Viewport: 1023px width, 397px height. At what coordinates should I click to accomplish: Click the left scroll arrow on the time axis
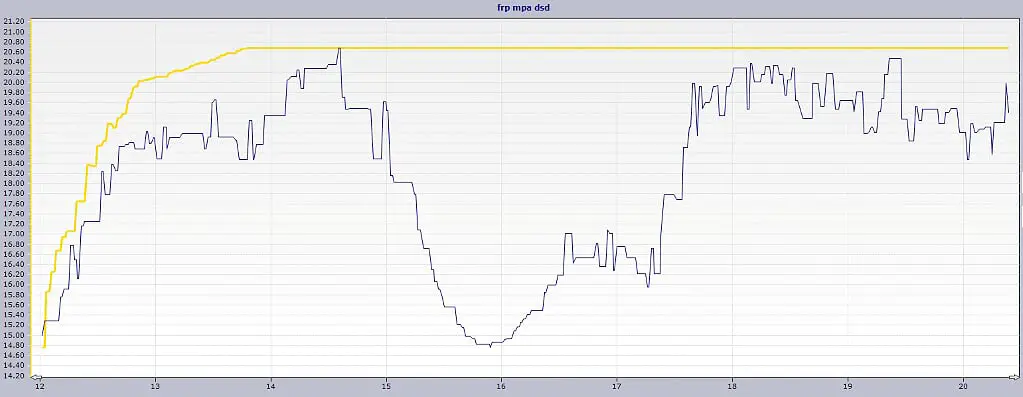pos(37,377)
